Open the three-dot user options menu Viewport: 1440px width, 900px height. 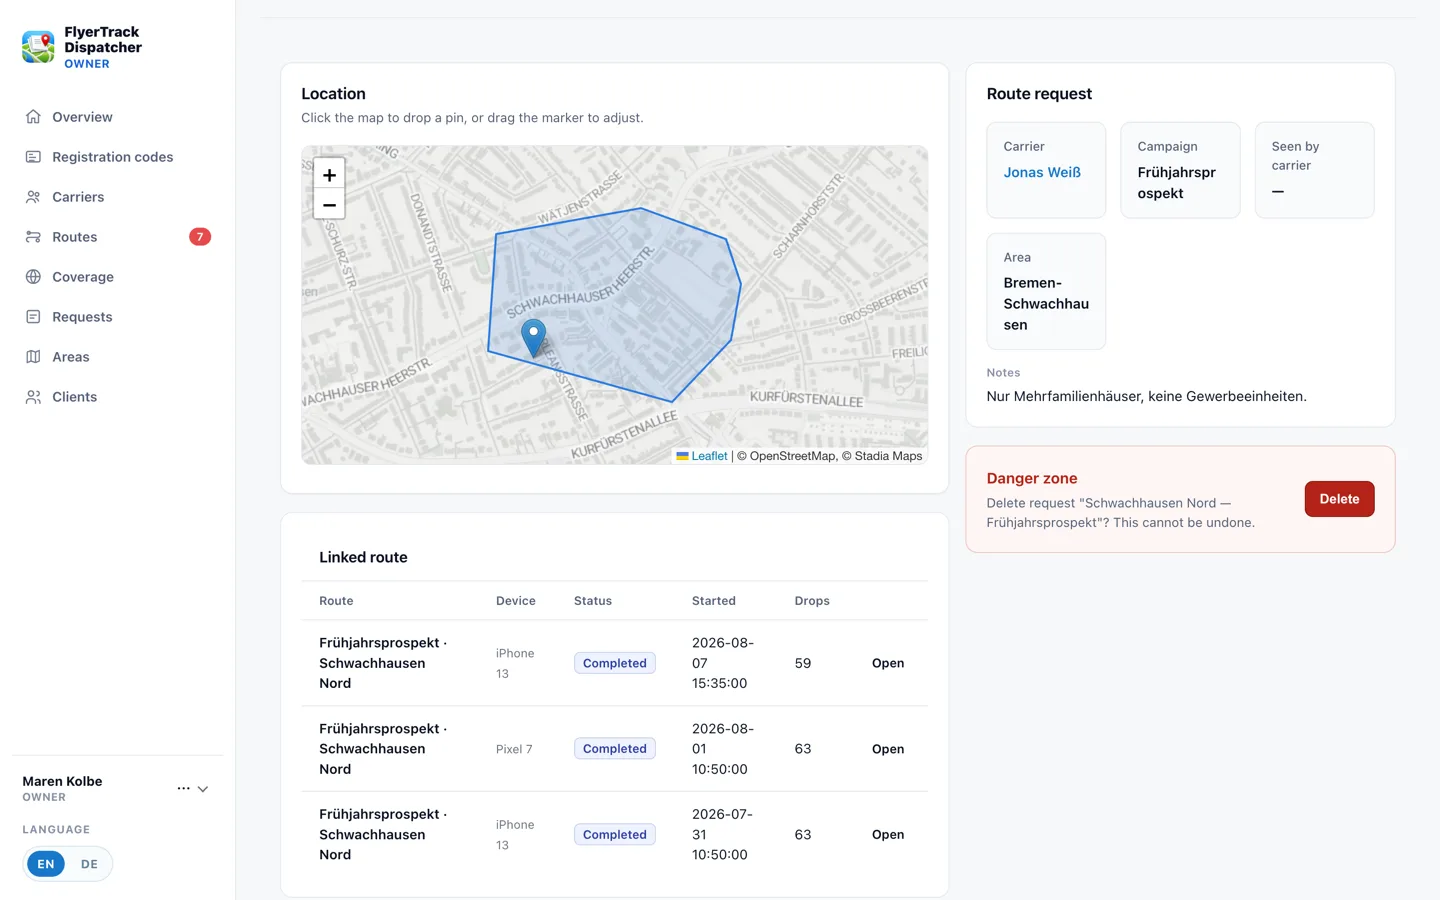point(183,789)
